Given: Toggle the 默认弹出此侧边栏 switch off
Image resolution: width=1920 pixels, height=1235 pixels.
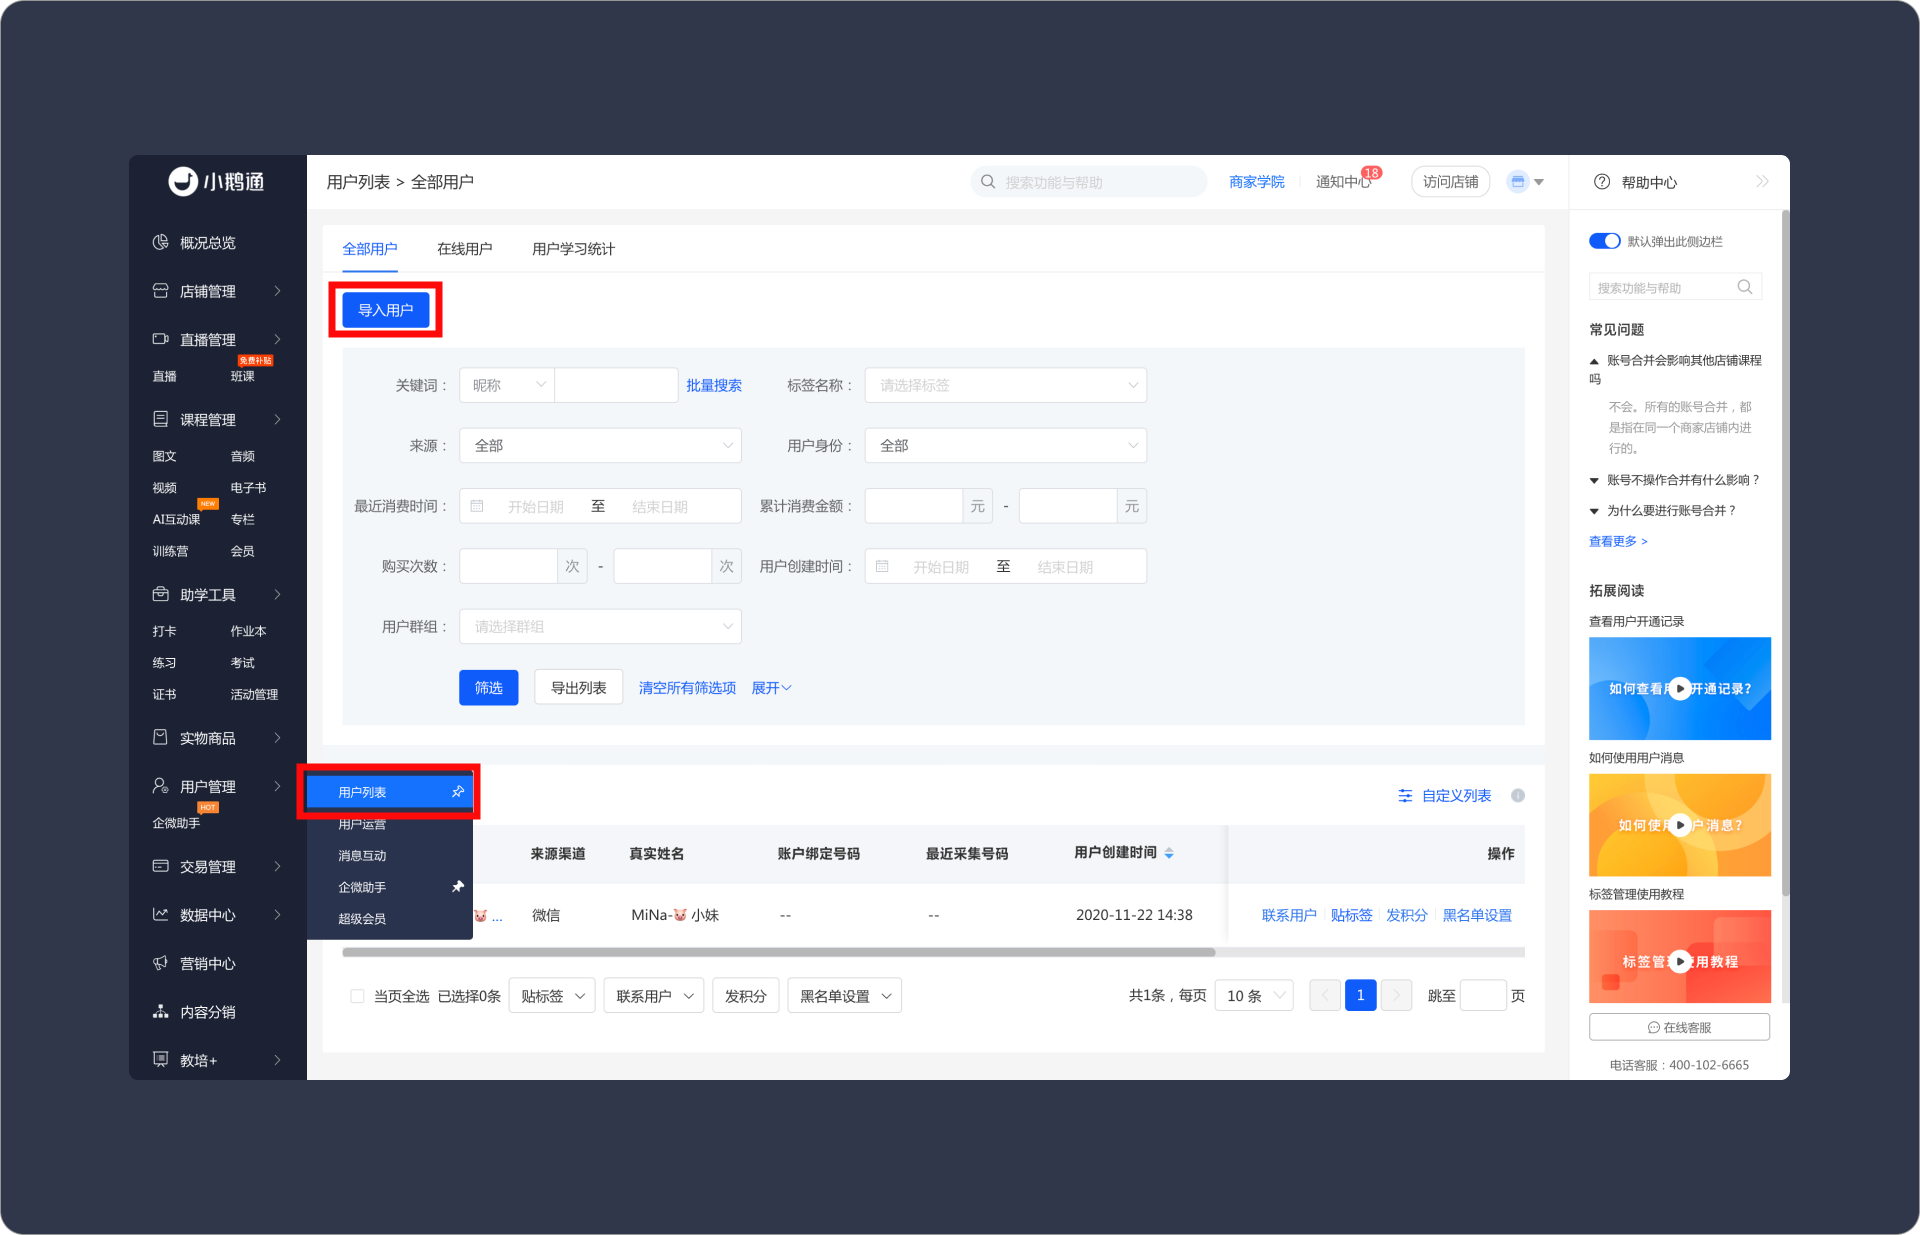Looking at the screenshot, I should click(x=1604, y=241).
